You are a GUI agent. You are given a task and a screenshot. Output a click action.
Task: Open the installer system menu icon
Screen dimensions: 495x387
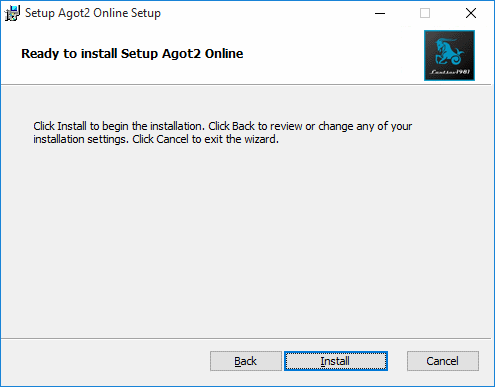tap(12, 13)
